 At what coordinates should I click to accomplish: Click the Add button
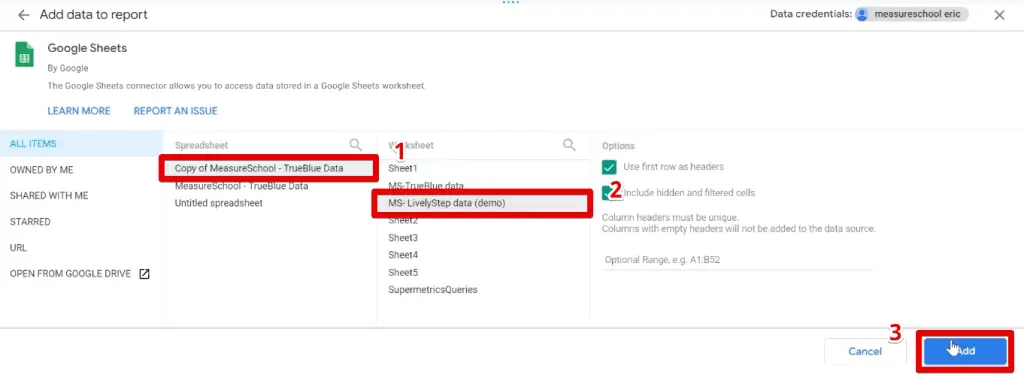pyautogui.click(x=965, y=351)
